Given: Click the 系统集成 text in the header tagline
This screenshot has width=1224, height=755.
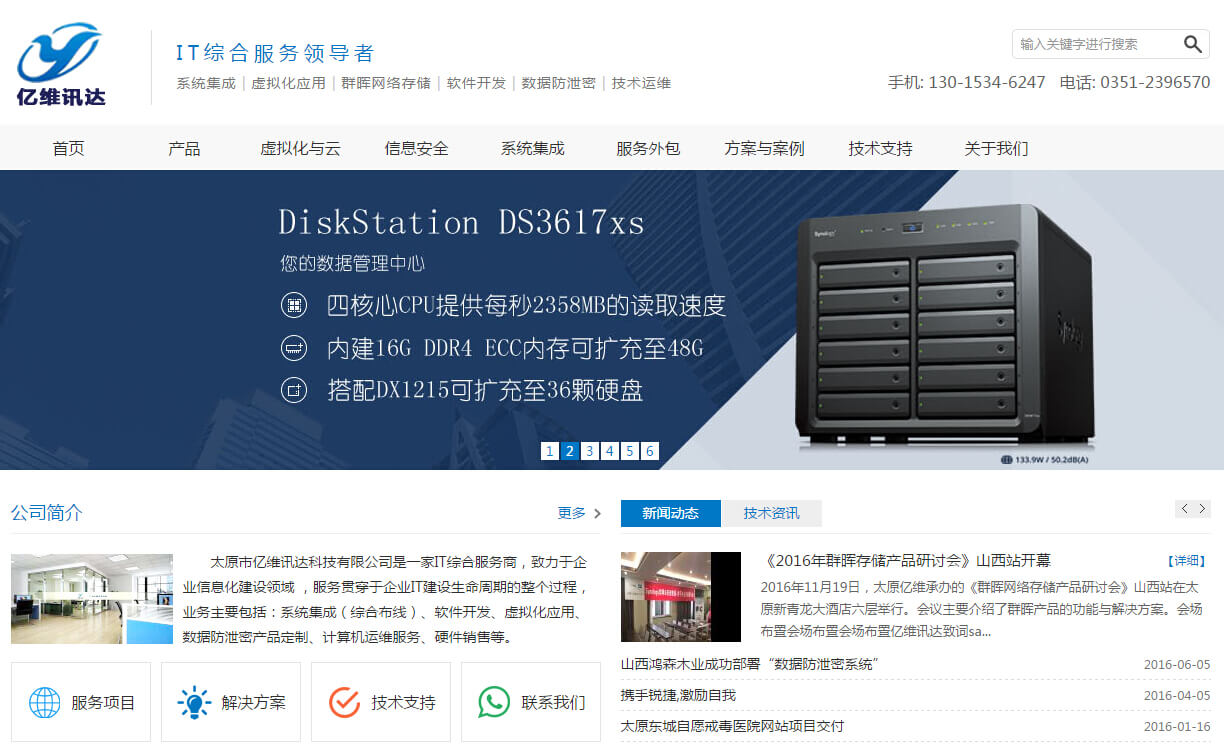Looking at the screenshot, I should 206,83.
